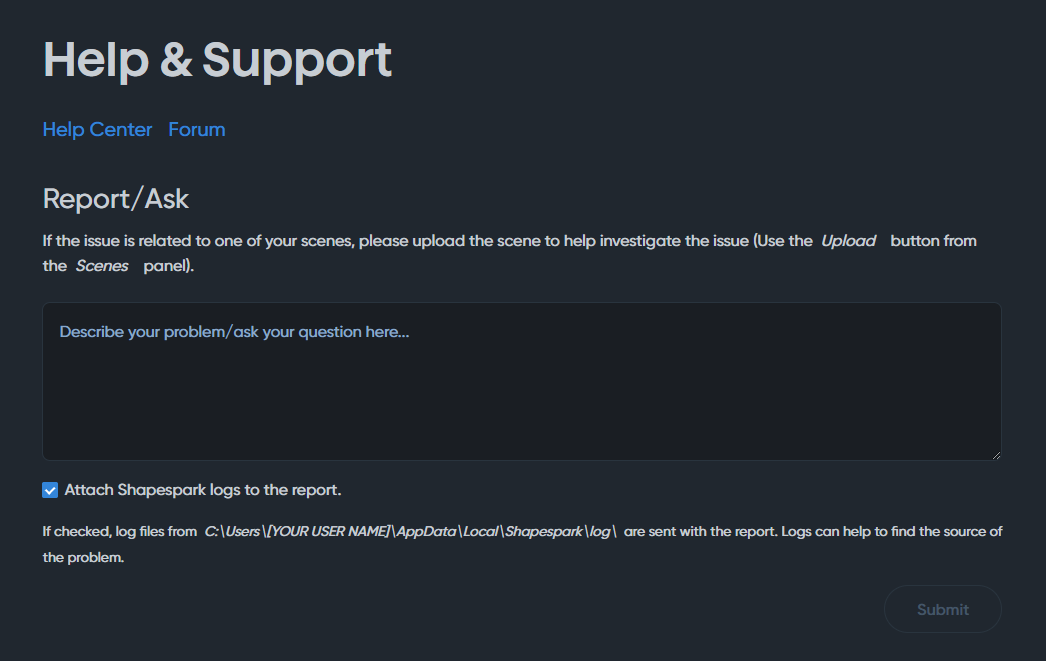Click the 'If checked, log files from' text
Image resolution: width=1046 pixels, height=661 pixels.
[x=119, y=532]
